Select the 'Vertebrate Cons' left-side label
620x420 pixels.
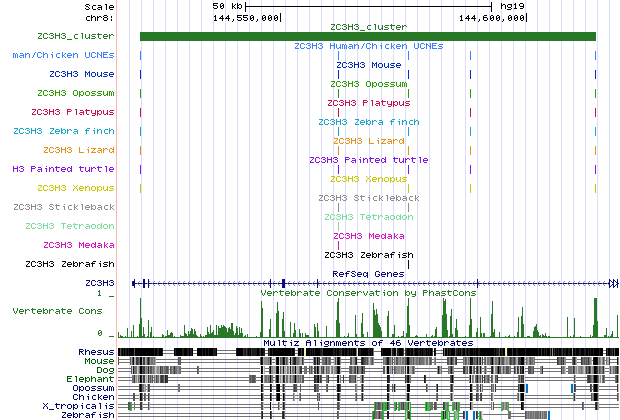click(x=57, y=311)
